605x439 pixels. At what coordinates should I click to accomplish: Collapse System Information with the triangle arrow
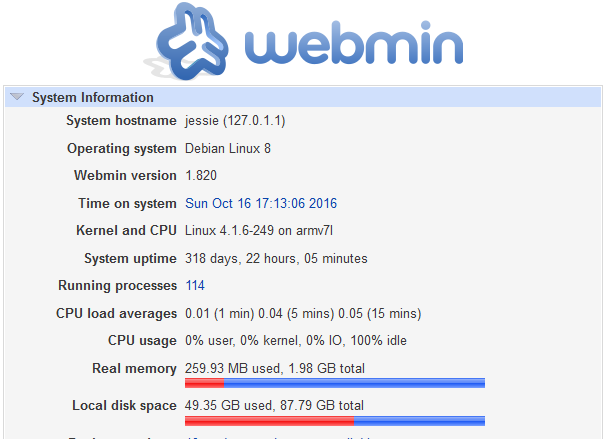pos(17,96)
